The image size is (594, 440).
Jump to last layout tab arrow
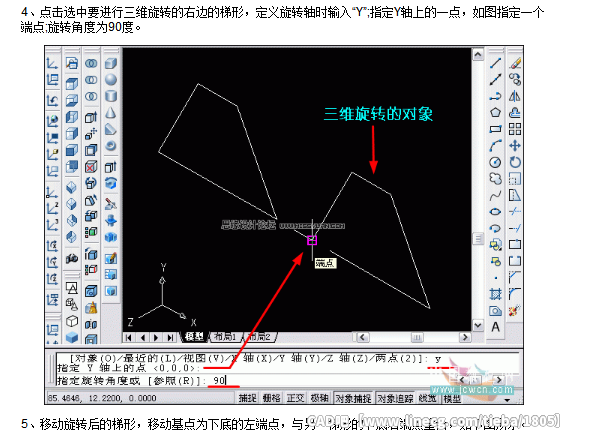pos(170,337)
